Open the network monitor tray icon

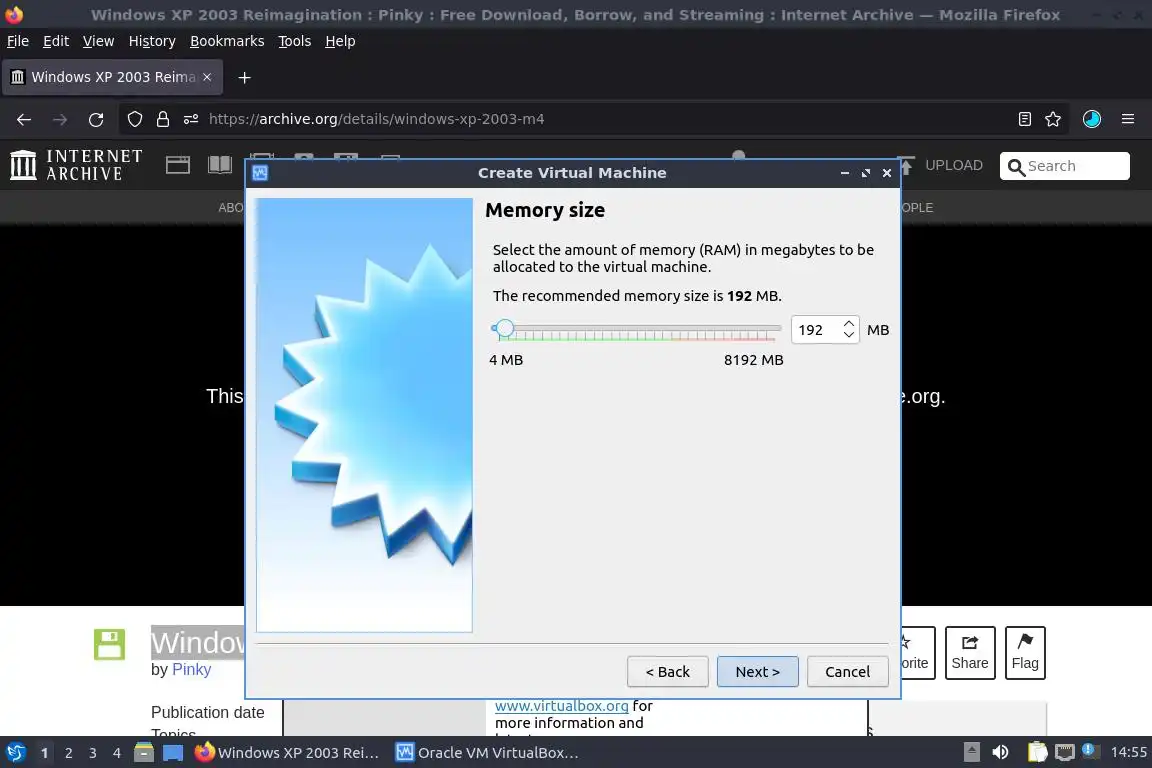pos(1065,753)
